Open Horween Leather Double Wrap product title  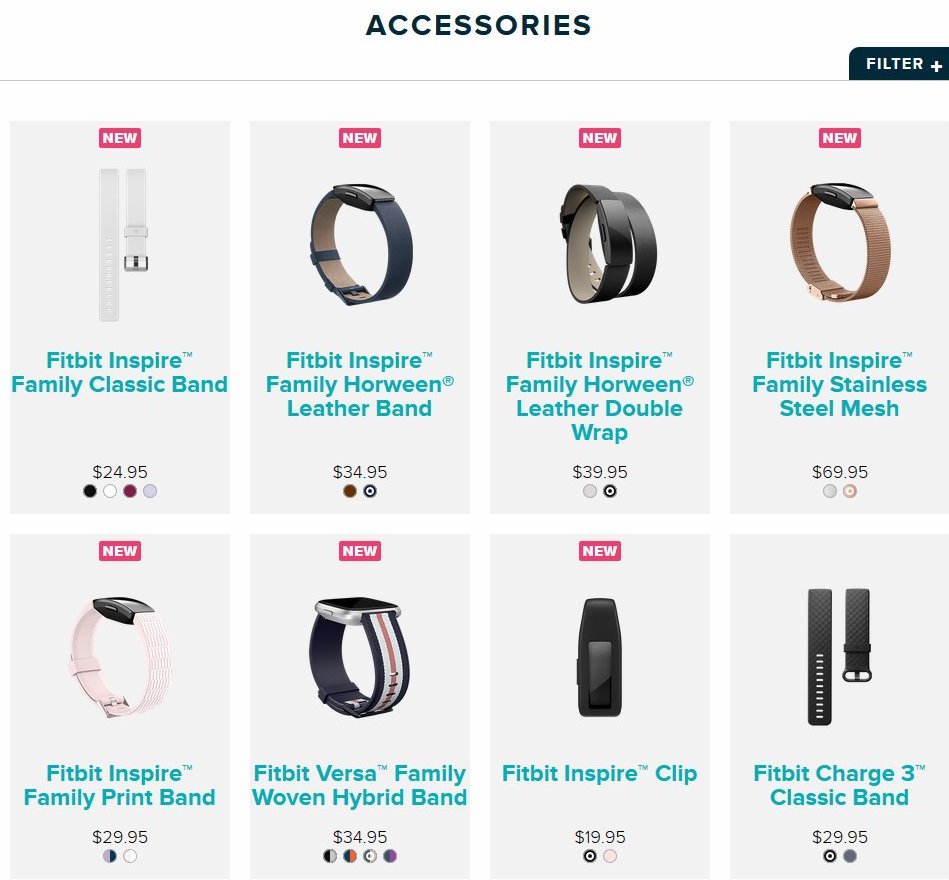(600, 396)
